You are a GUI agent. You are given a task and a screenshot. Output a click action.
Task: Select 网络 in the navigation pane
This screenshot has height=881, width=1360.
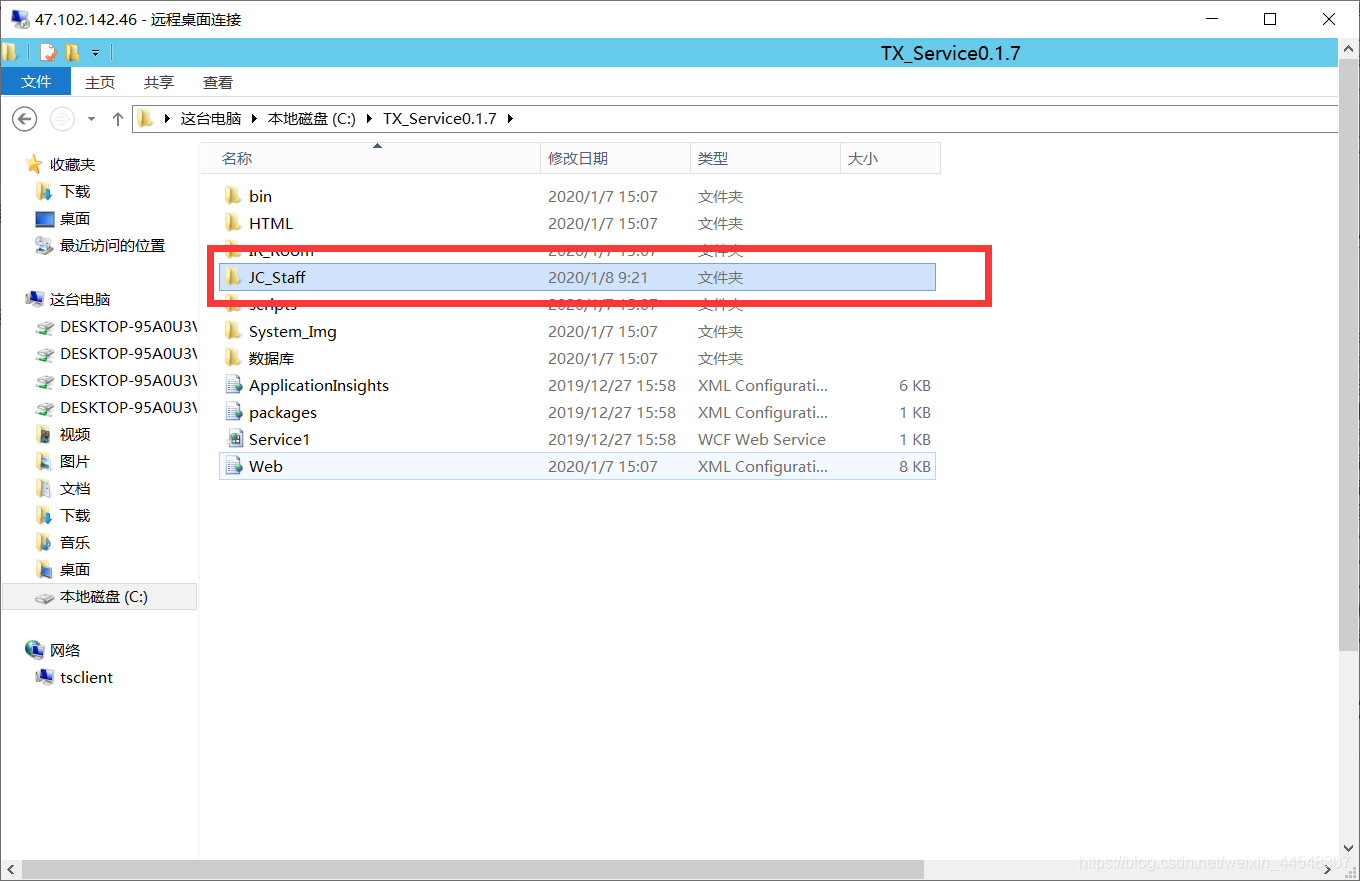[x=65, y=650]
